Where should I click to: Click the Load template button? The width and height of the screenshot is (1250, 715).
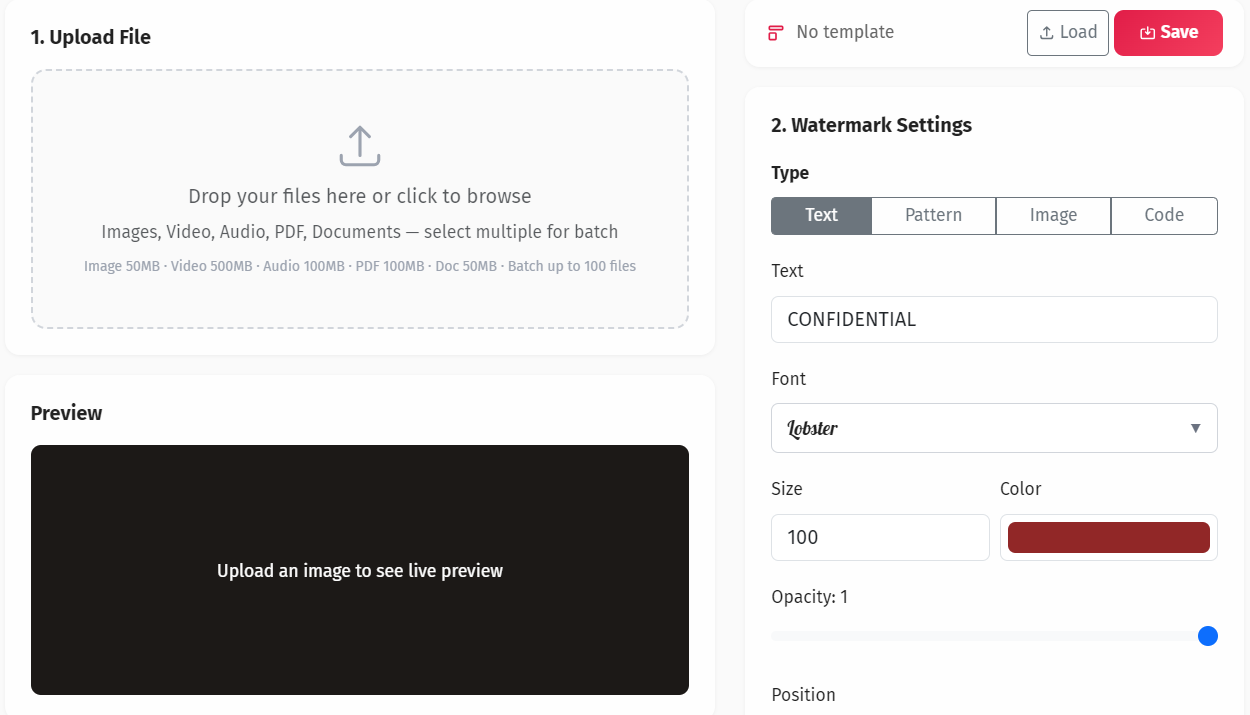(x=1067, y=32)
